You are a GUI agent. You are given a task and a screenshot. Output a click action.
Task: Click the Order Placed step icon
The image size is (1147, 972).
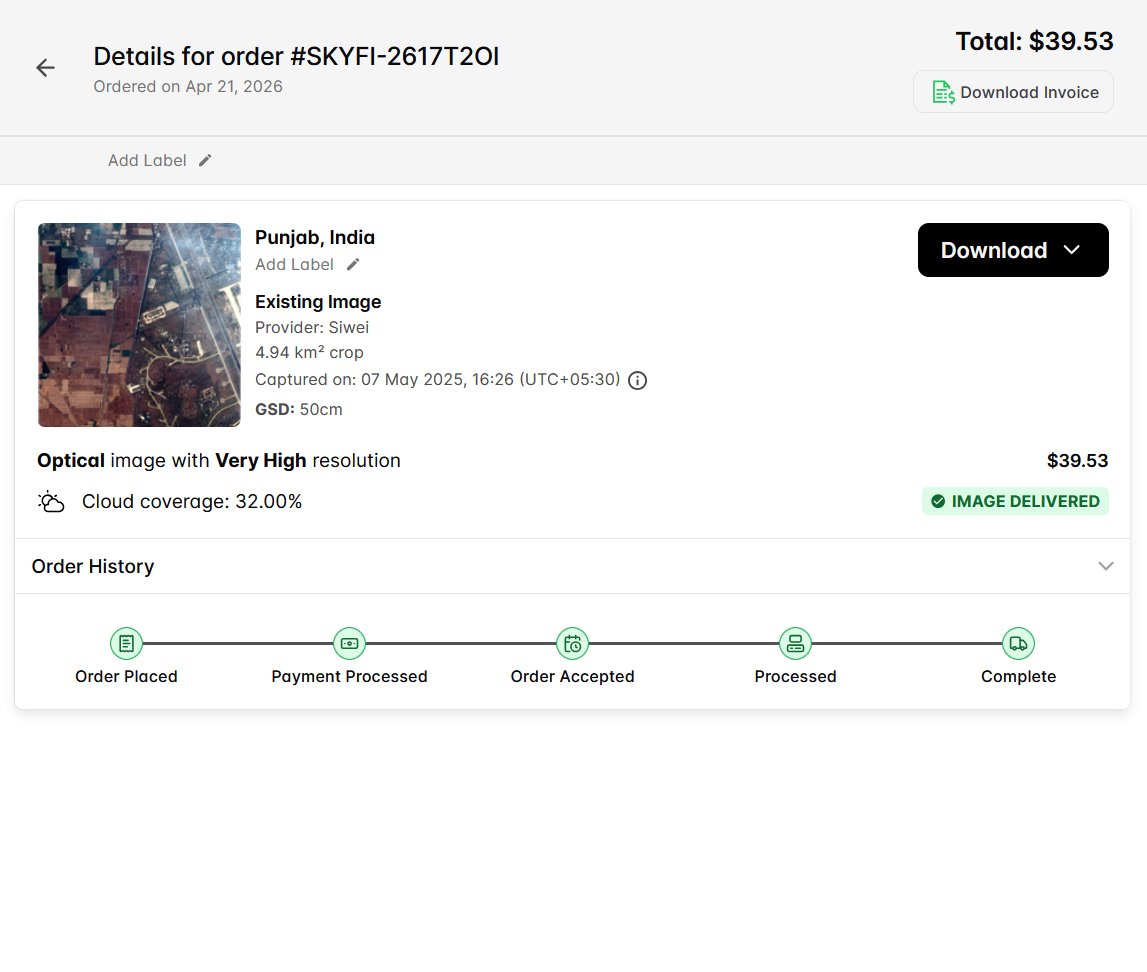point(127,644)
